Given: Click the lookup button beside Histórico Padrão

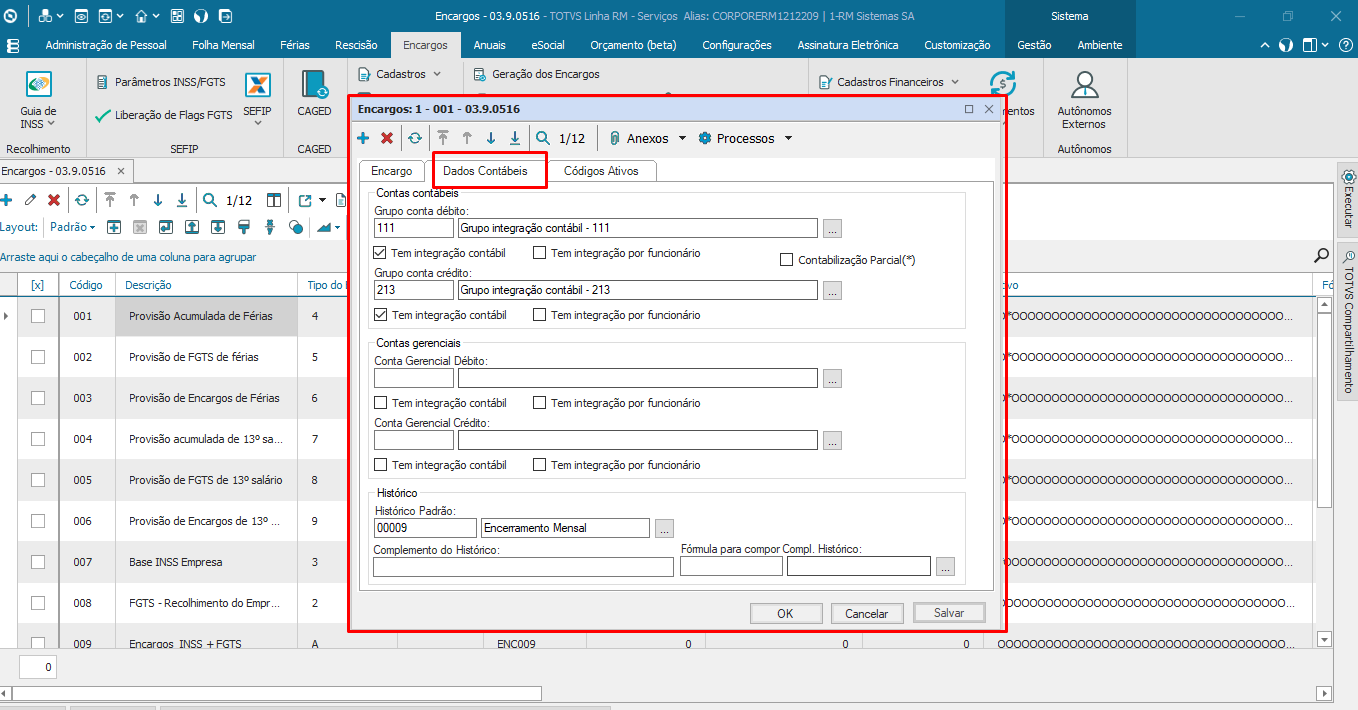Looking at the screenshot, I should tap(665, 528).
